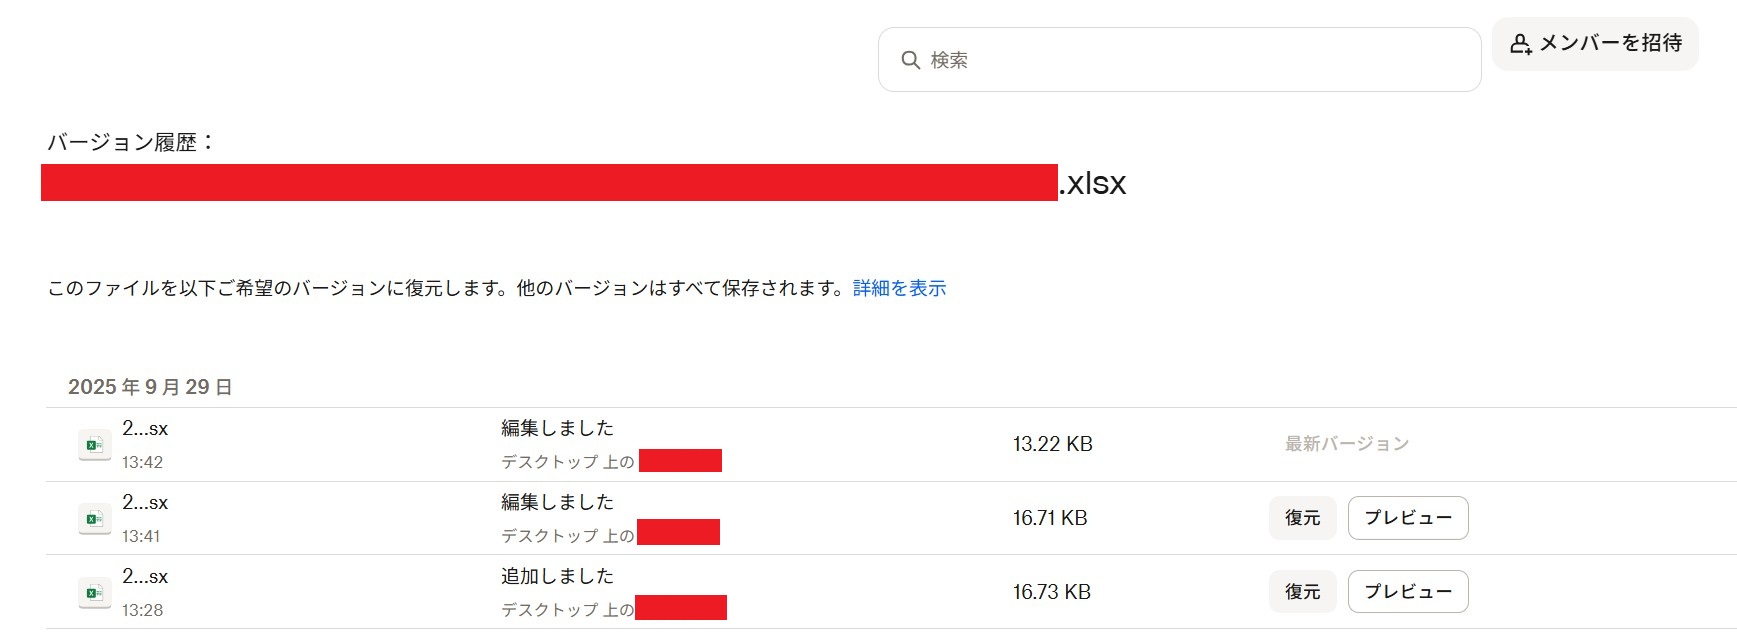This screenshot has height=643, width=1737.
Task: Click the 追加しました entry at 13:28
Action: coord(557,576)
